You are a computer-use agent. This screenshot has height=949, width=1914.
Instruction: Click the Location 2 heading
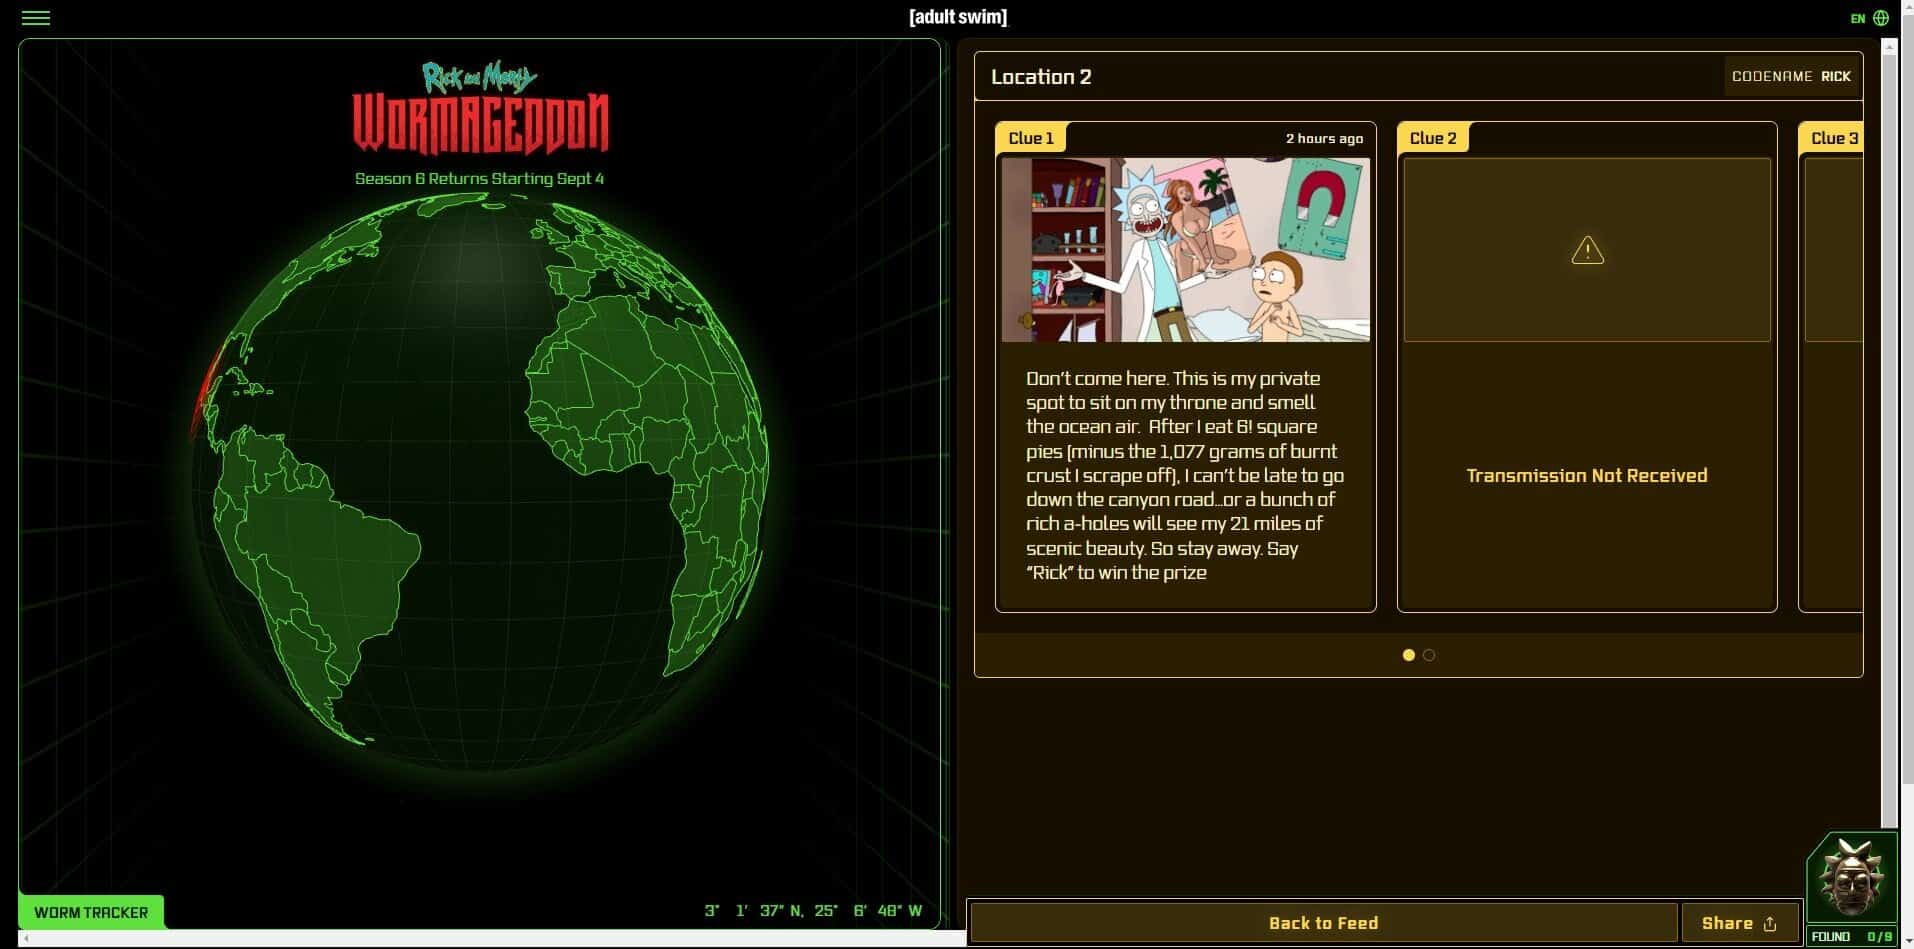click(1041, 77)
